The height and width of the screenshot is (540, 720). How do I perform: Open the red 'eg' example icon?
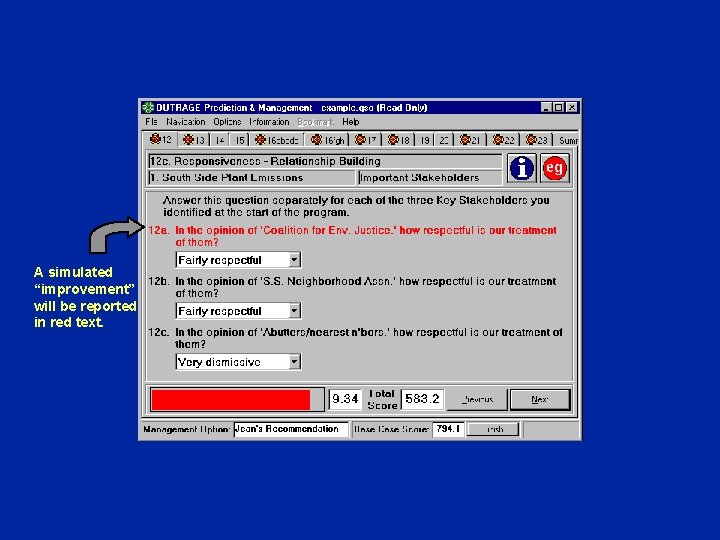click(x=555, y=169)
